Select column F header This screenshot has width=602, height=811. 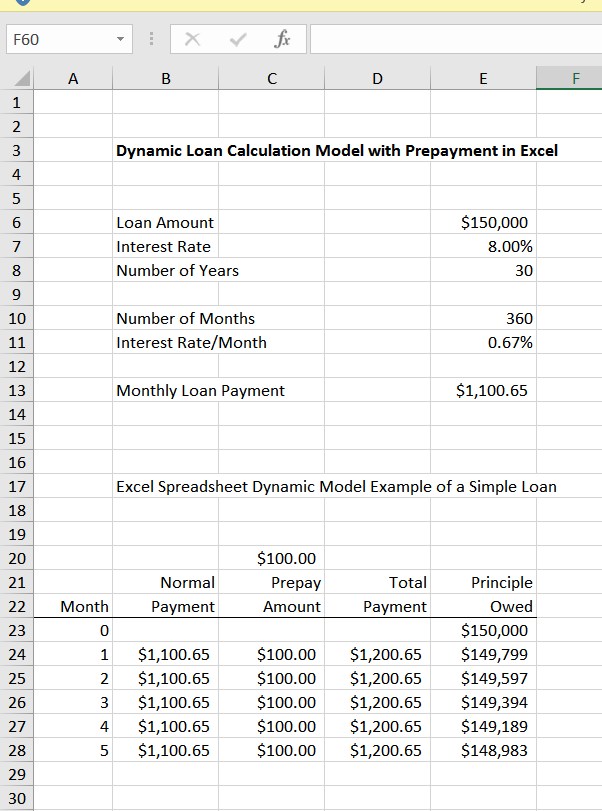pos(569,79)
